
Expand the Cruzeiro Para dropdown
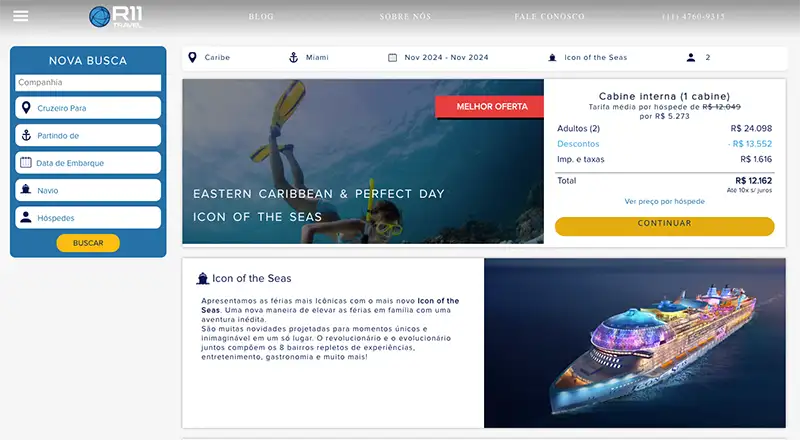pyautogui.click(x=88, y=108)
